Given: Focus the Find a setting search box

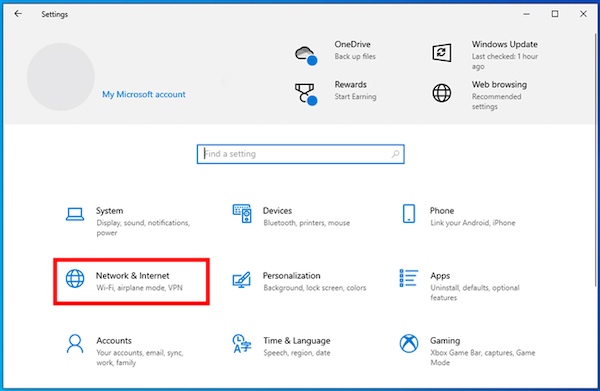Looking at the screenshot, I should point(300,154).
